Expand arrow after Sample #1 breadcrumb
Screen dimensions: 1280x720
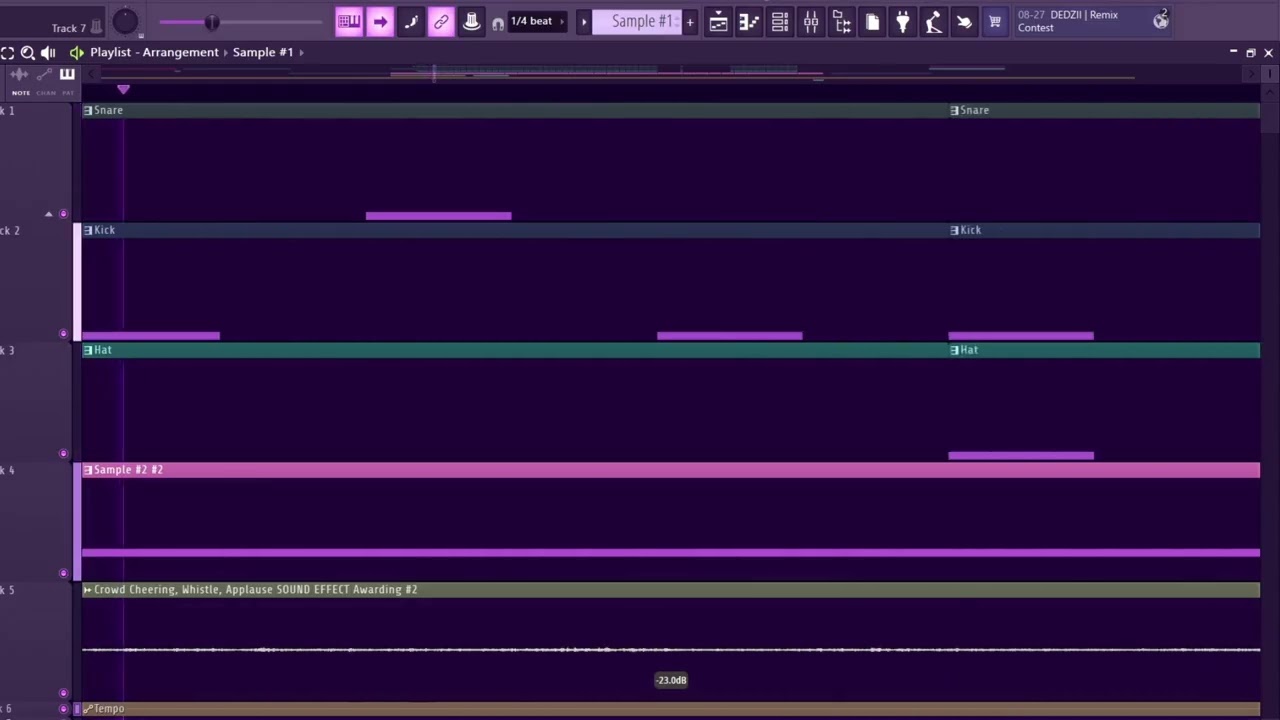pyautogui.click(x=301, y=52)
